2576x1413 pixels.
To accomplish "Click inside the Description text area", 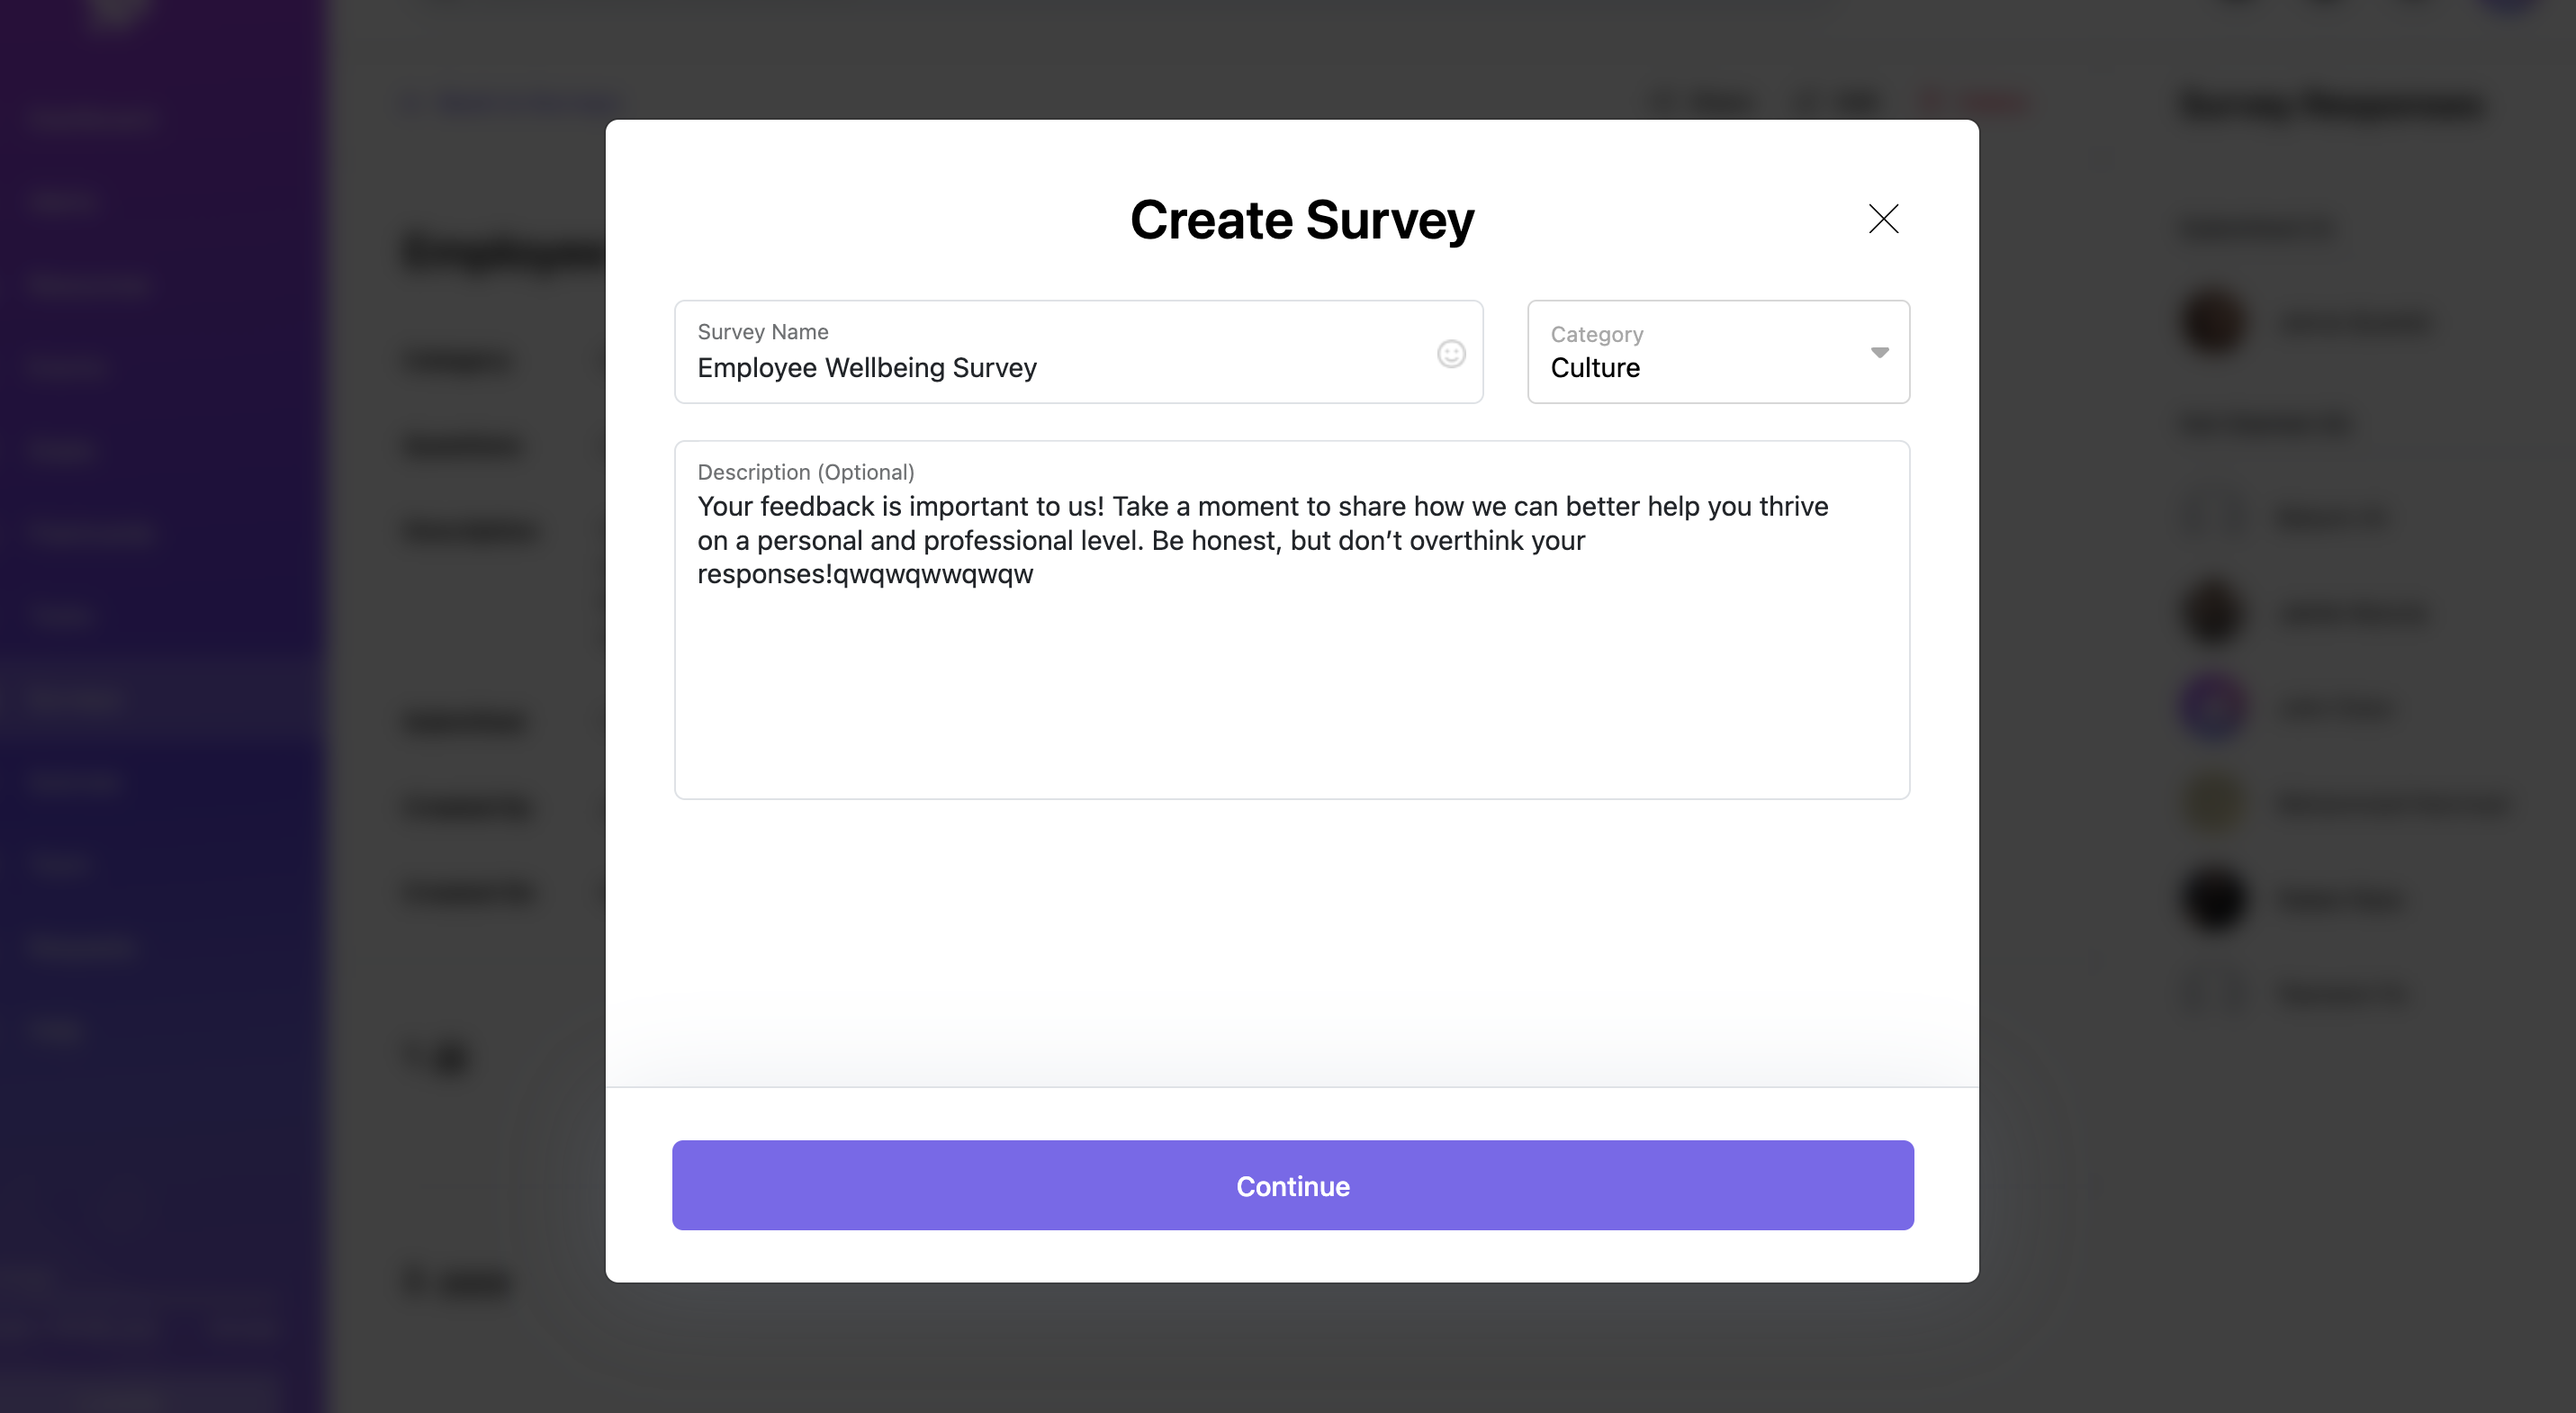I will point(1292,620).
